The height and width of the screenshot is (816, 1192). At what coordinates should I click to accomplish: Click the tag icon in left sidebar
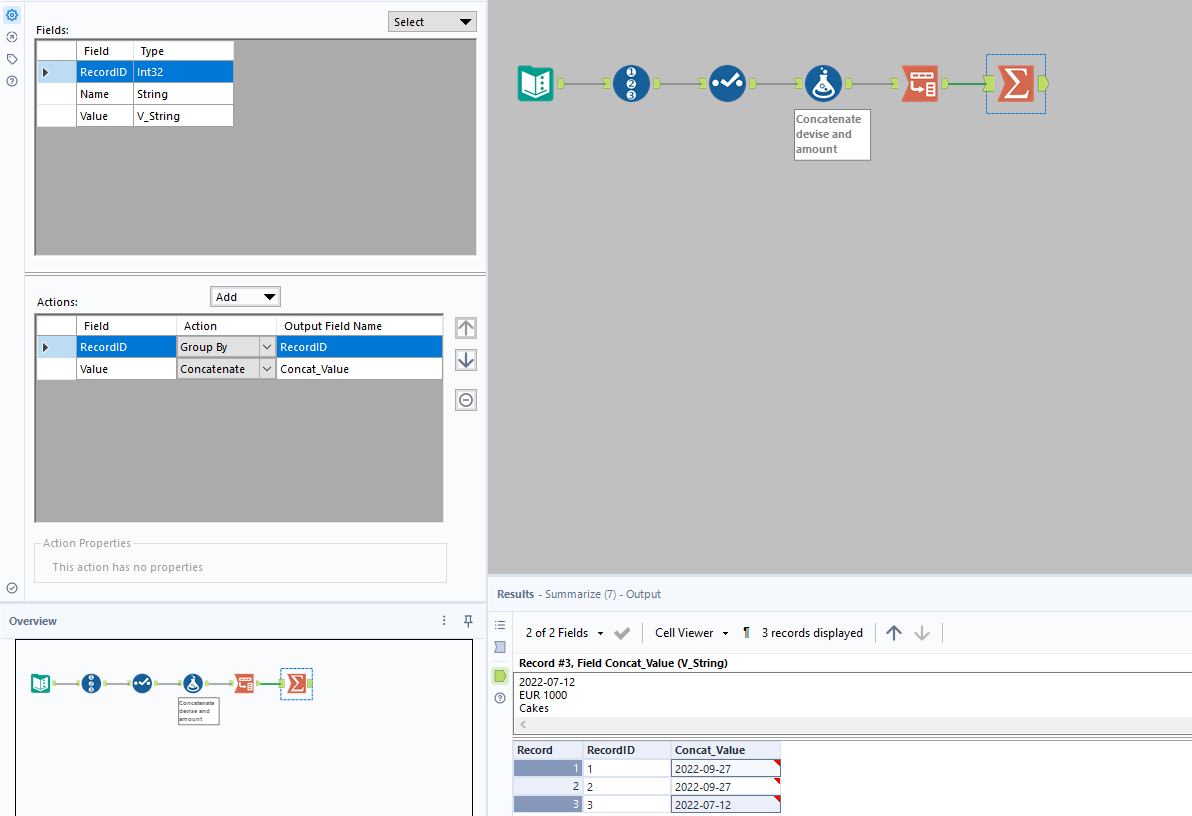12,58
